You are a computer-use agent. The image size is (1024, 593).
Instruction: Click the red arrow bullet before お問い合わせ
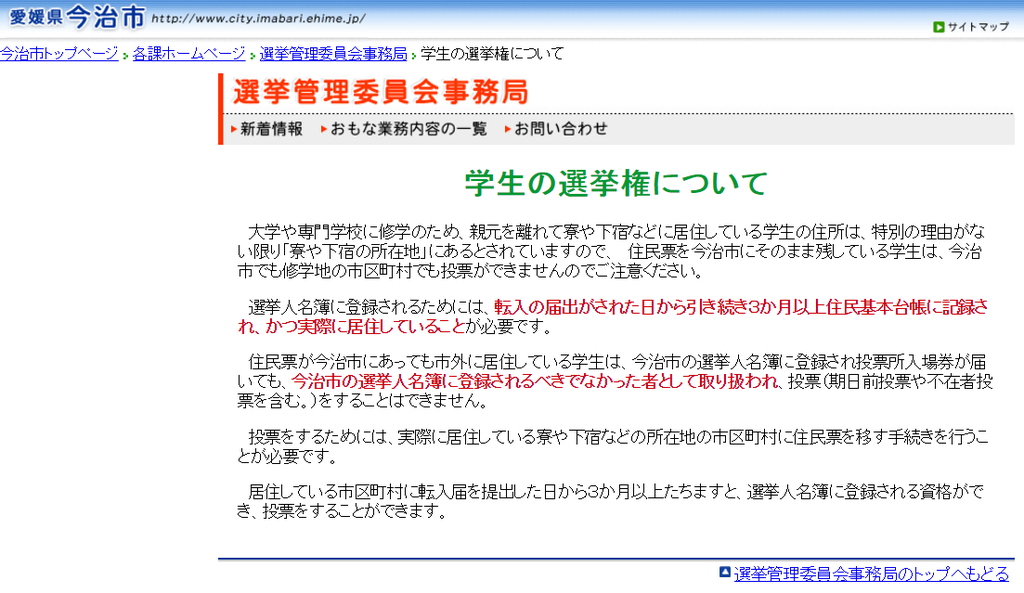pos(506,128)
